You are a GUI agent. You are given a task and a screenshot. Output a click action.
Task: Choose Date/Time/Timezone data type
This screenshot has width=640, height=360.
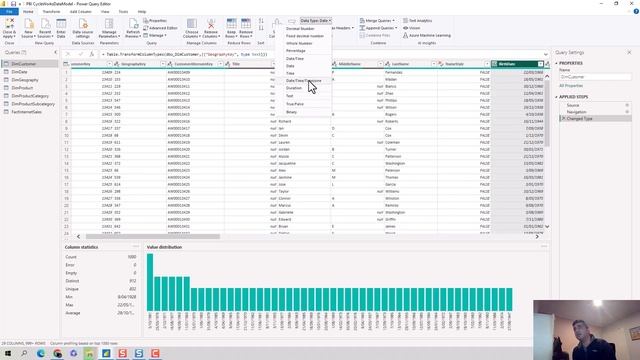click(x=304, y=80)
